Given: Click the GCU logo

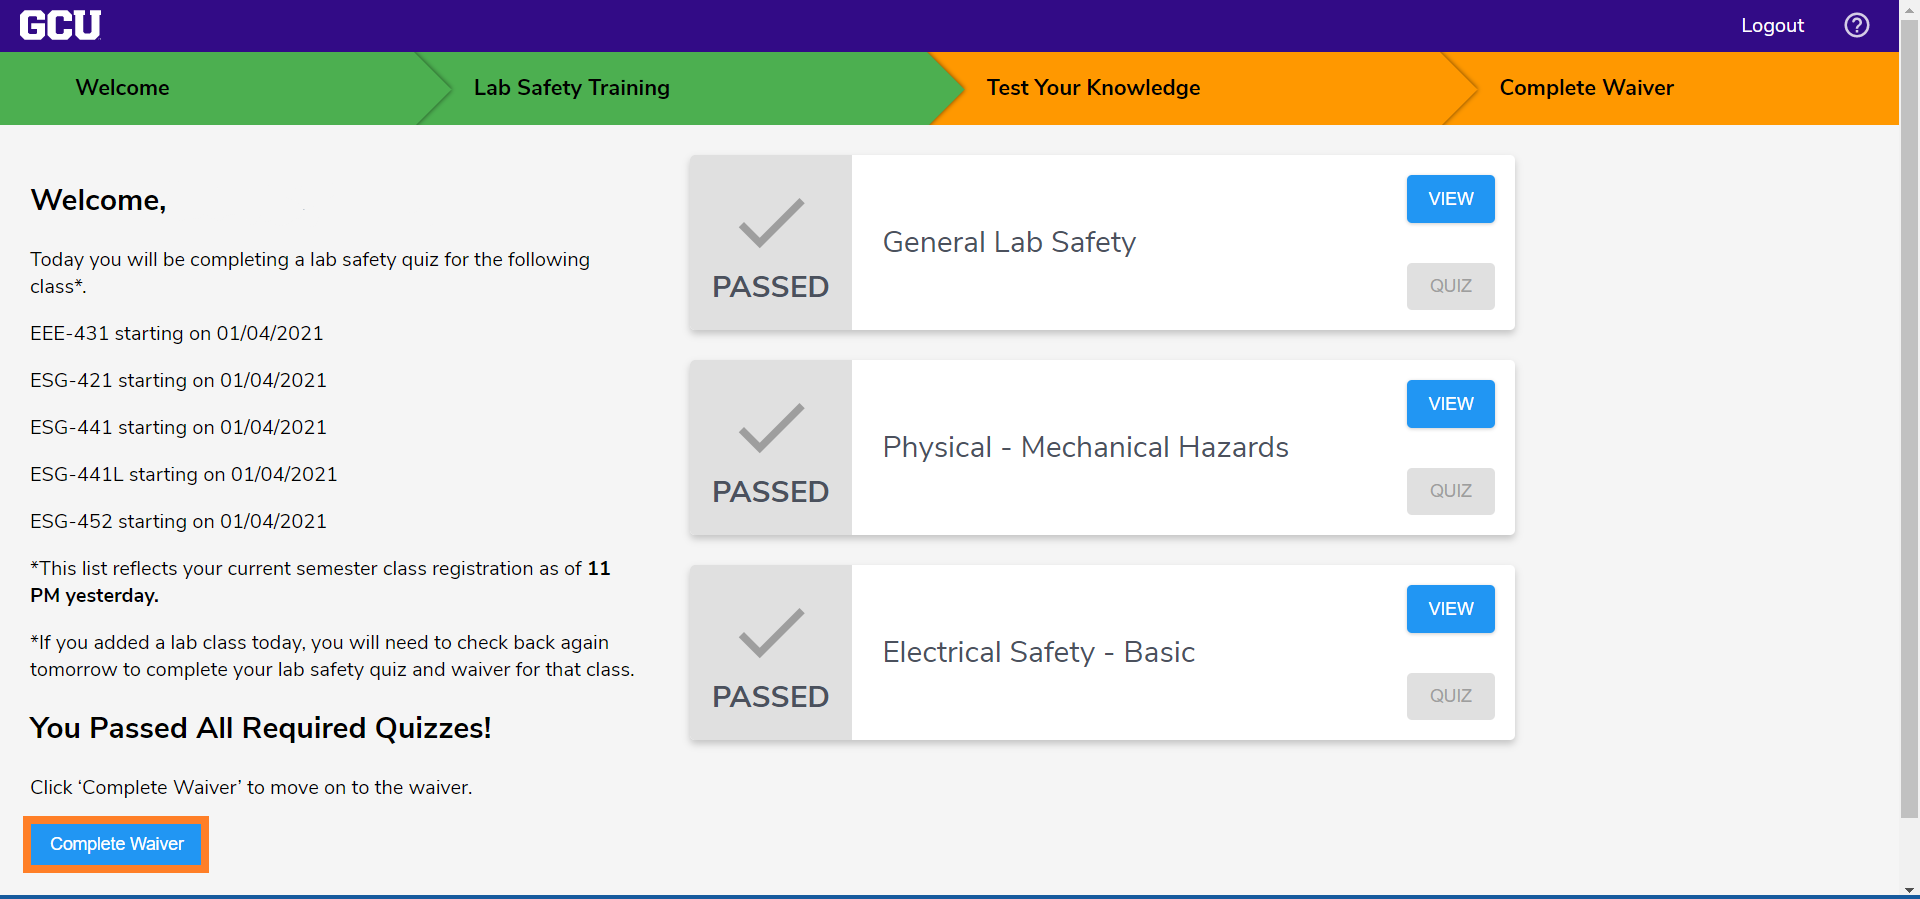Looking at the screenshot, I should click(x=60, y=25).
